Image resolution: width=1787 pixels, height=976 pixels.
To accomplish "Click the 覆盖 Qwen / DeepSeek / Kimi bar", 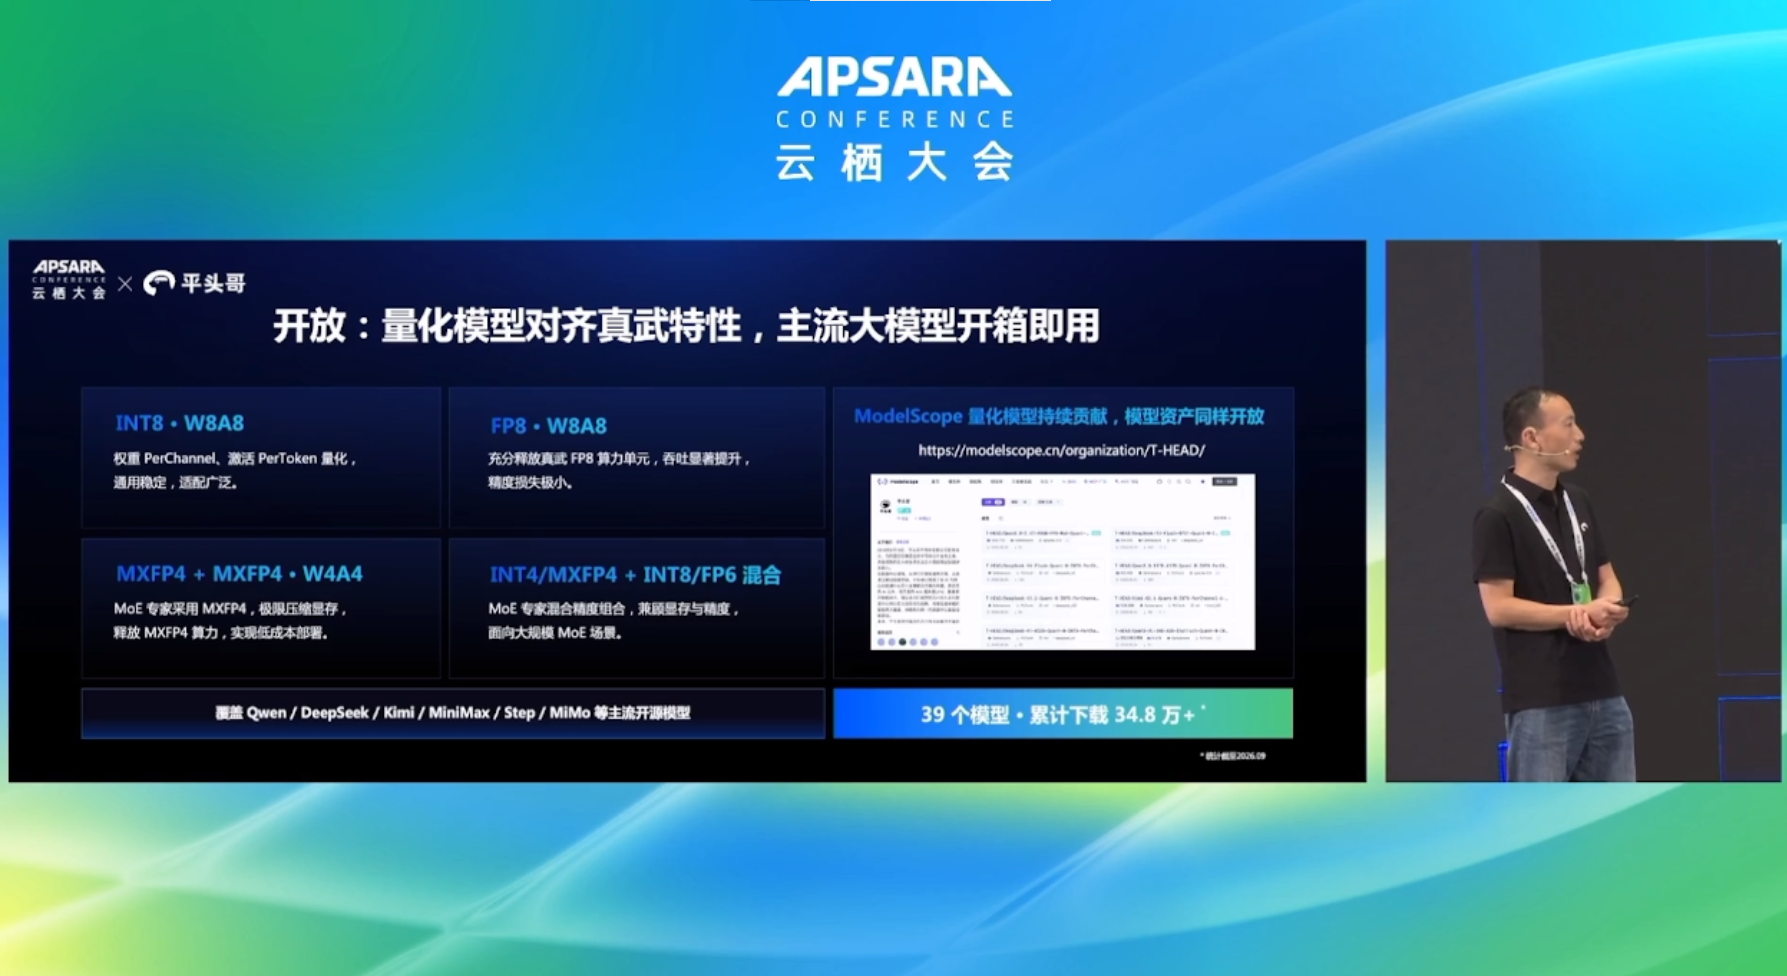I will point(453,713).
